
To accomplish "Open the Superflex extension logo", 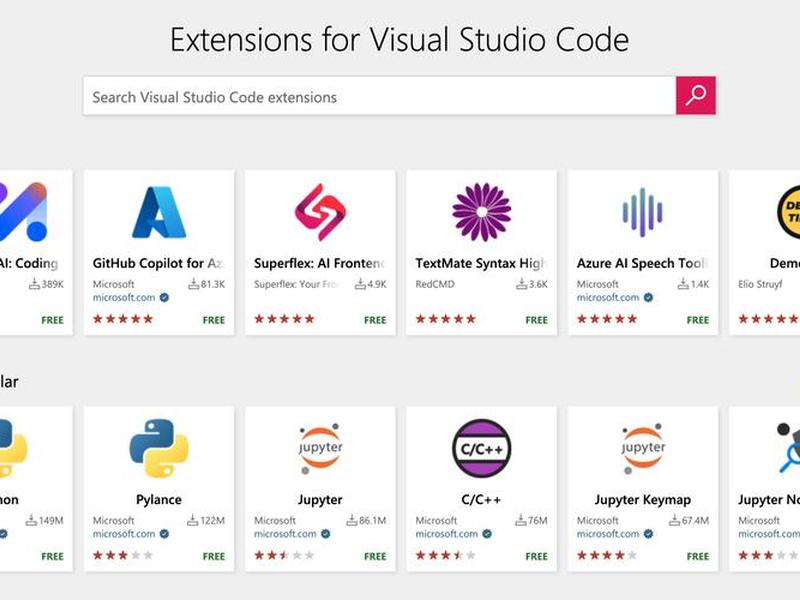I will 320,212.
